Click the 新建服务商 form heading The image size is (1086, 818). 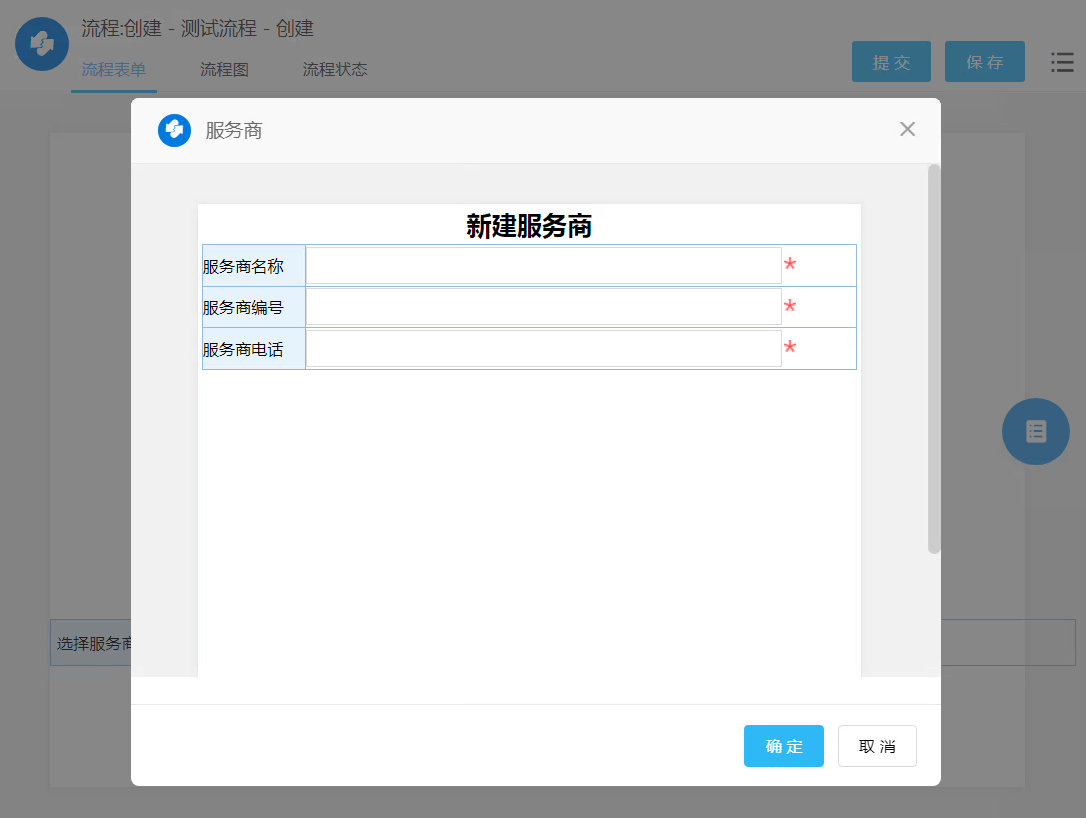click(529, 226)
